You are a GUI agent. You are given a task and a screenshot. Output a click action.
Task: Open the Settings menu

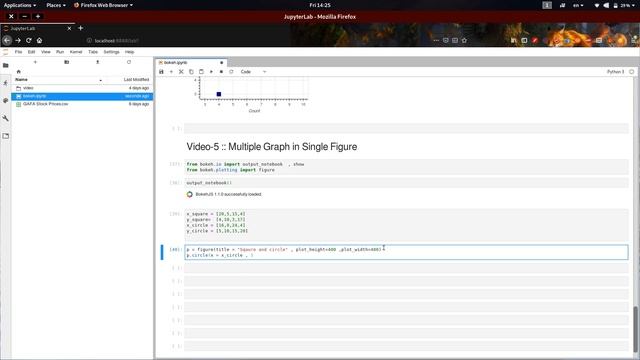(111, 52)
